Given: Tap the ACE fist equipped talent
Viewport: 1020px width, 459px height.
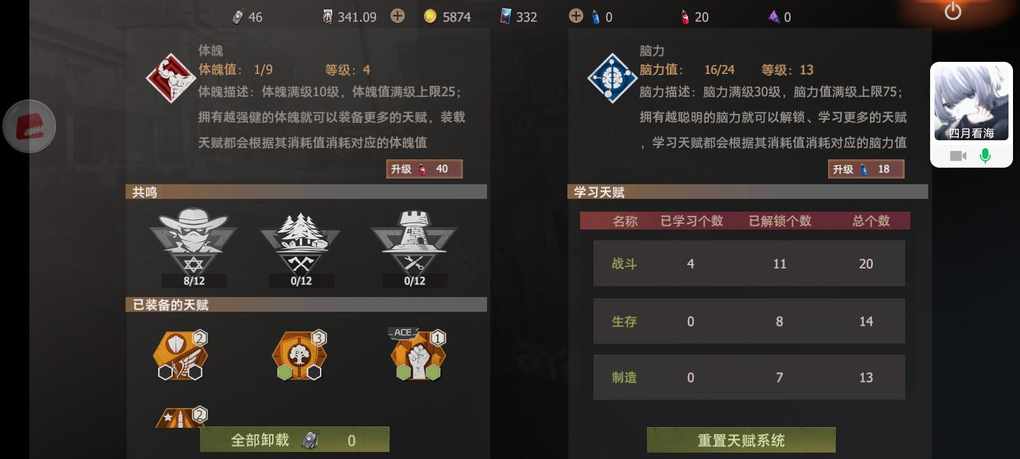Looking at the screenshot, I should point(418,354).
